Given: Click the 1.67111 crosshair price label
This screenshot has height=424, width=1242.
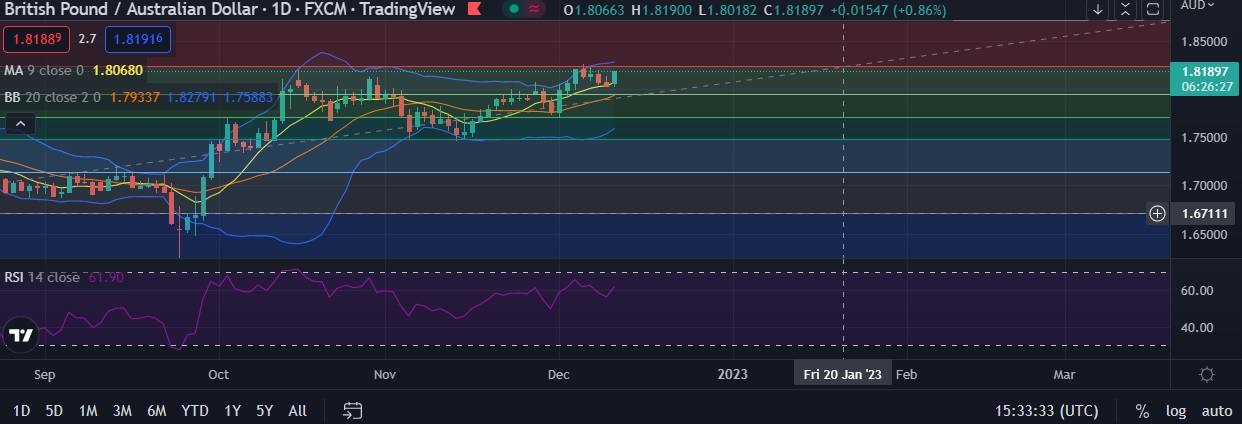Looking at the screenshot, I should (1204, 213).
